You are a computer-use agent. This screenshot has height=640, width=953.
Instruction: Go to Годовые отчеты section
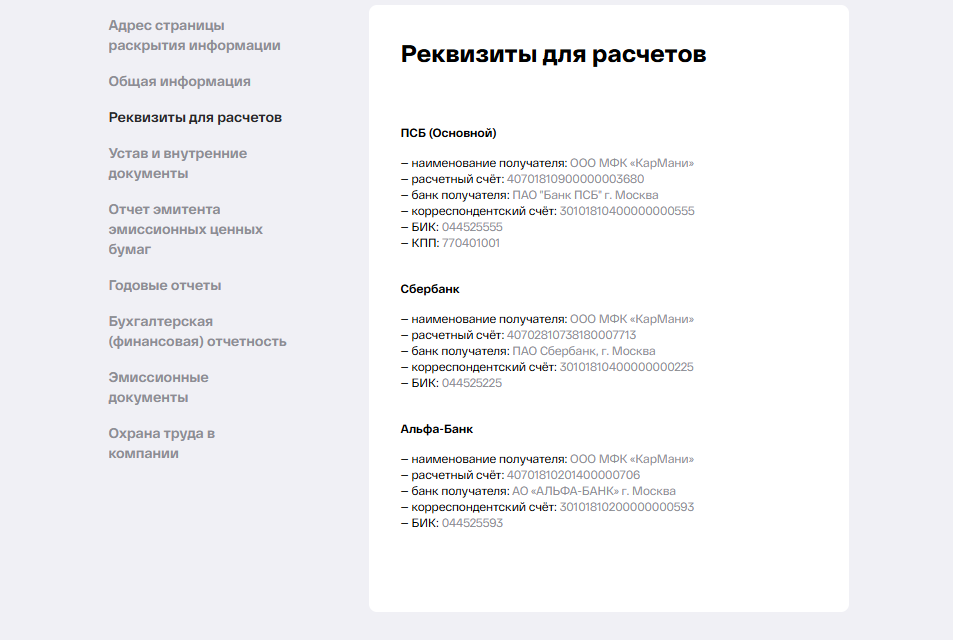point(165,285)
